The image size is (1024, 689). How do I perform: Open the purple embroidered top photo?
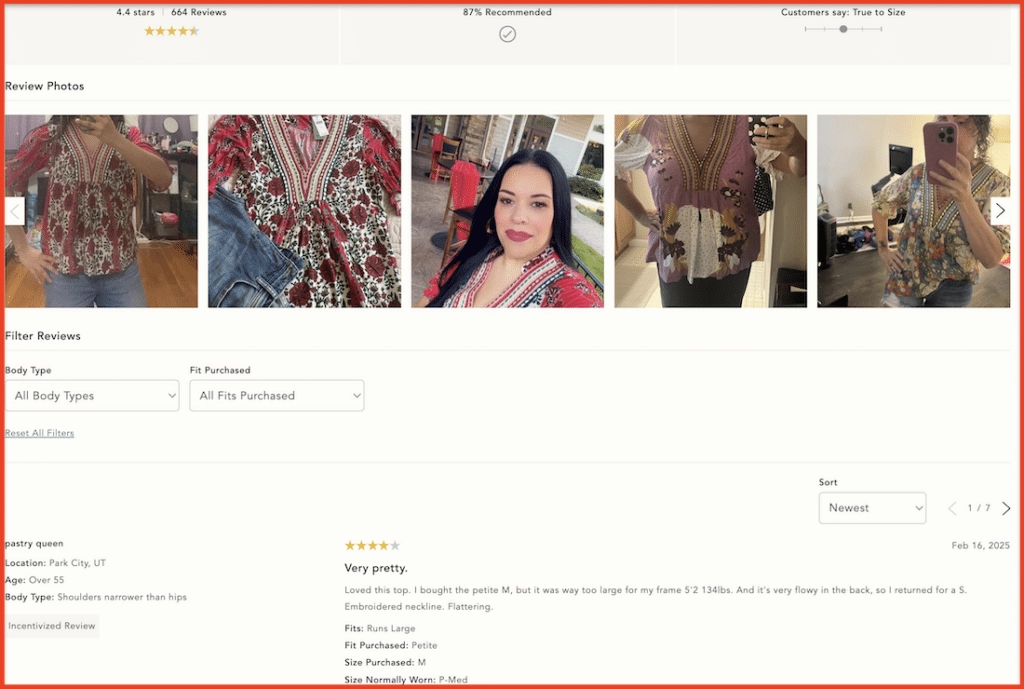click(x=711, y=211)
